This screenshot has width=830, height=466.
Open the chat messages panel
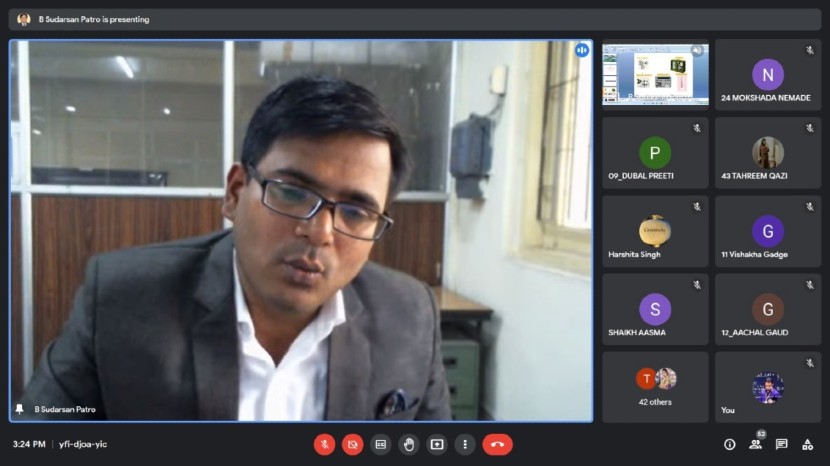781,444
